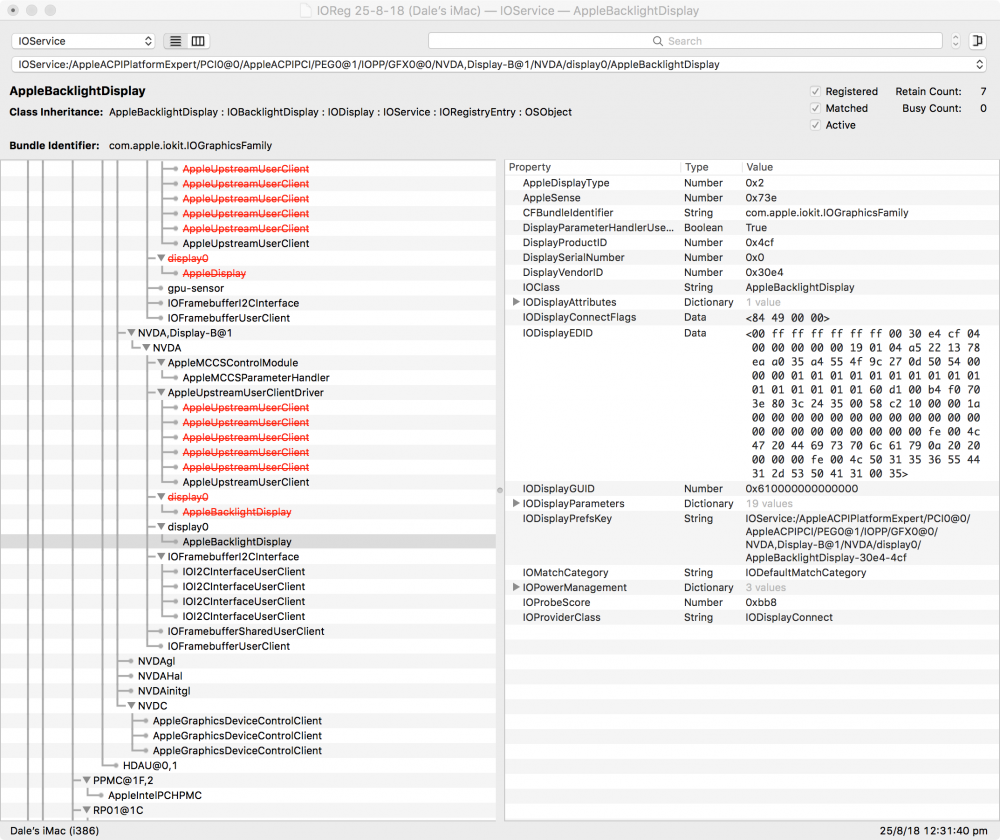Sort by the Type column header

[x=710, y=167]
